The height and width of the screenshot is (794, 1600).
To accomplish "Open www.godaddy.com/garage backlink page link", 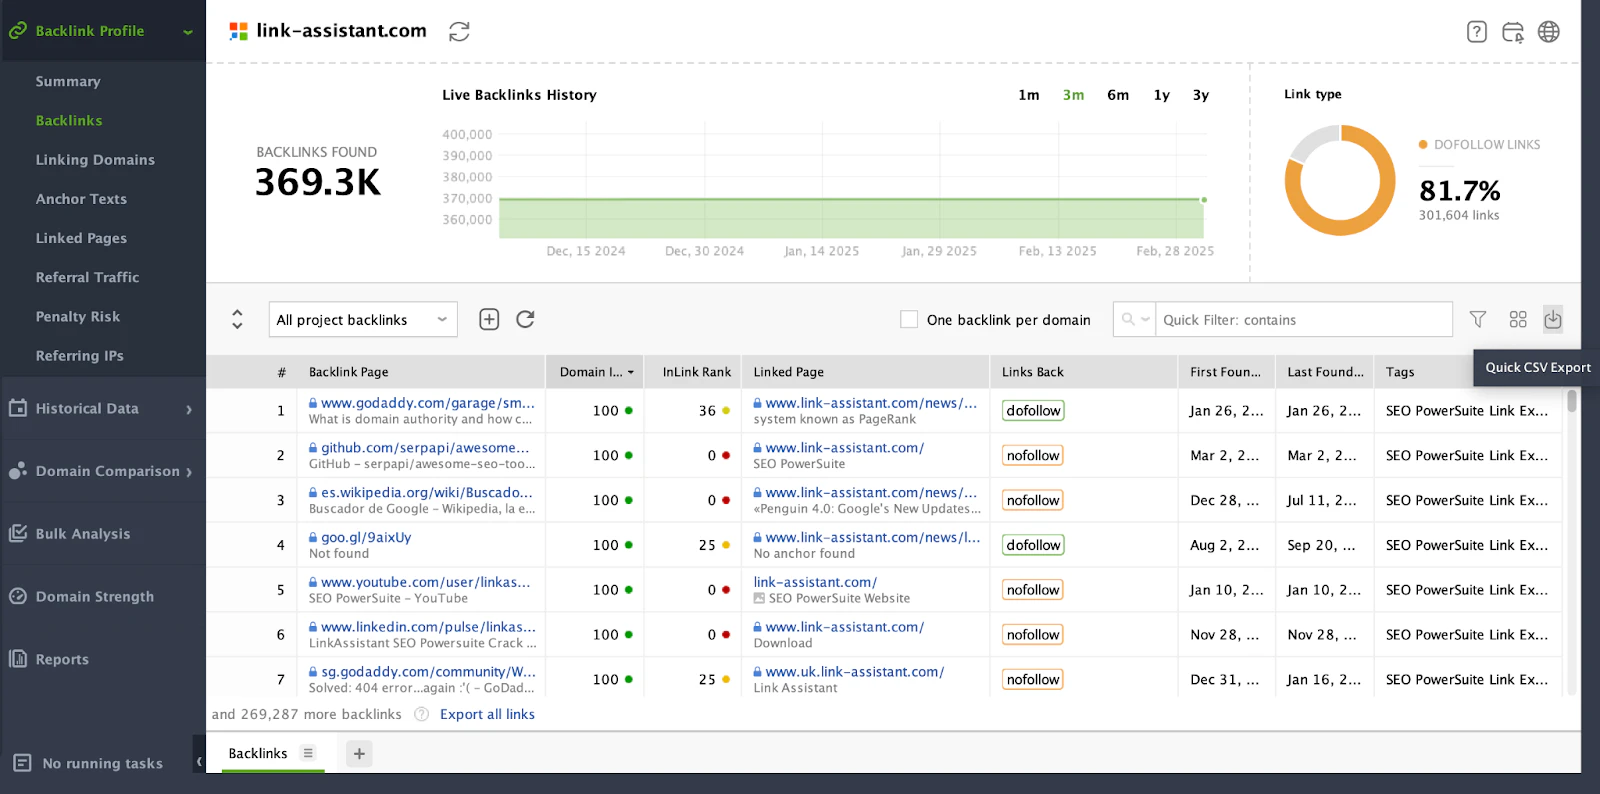I will 428,403.
